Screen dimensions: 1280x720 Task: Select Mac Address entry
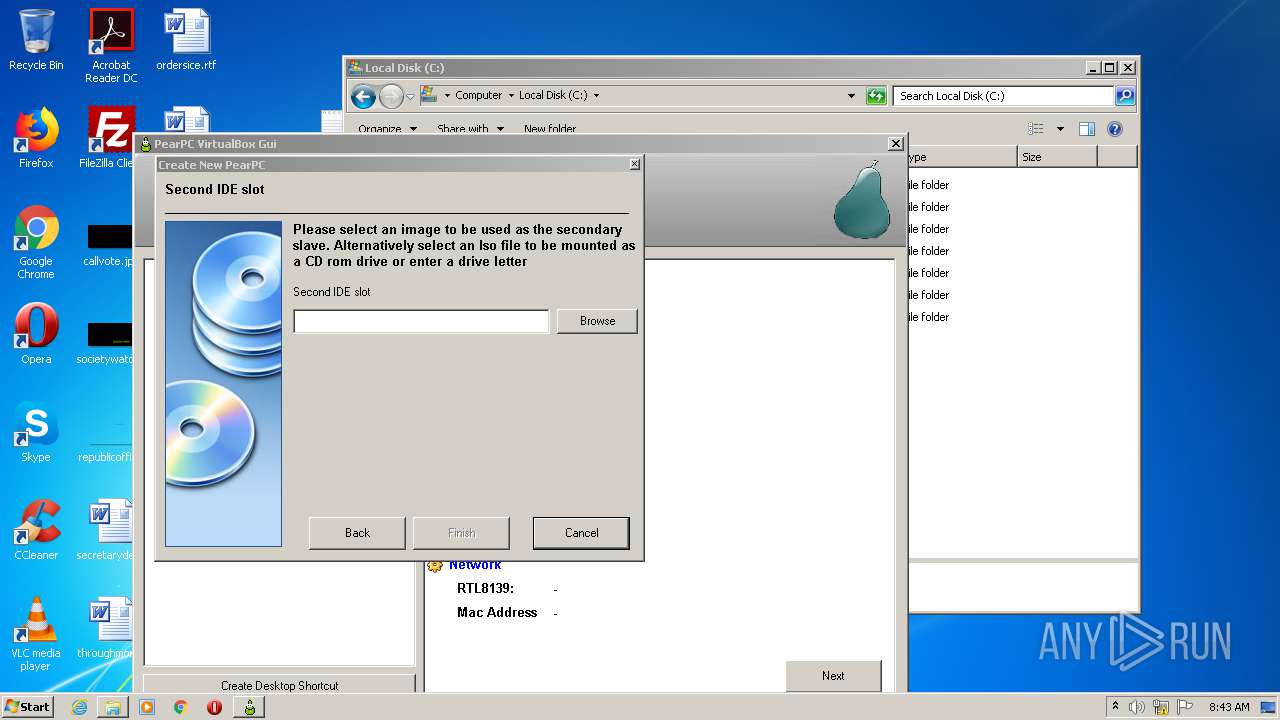497,612
